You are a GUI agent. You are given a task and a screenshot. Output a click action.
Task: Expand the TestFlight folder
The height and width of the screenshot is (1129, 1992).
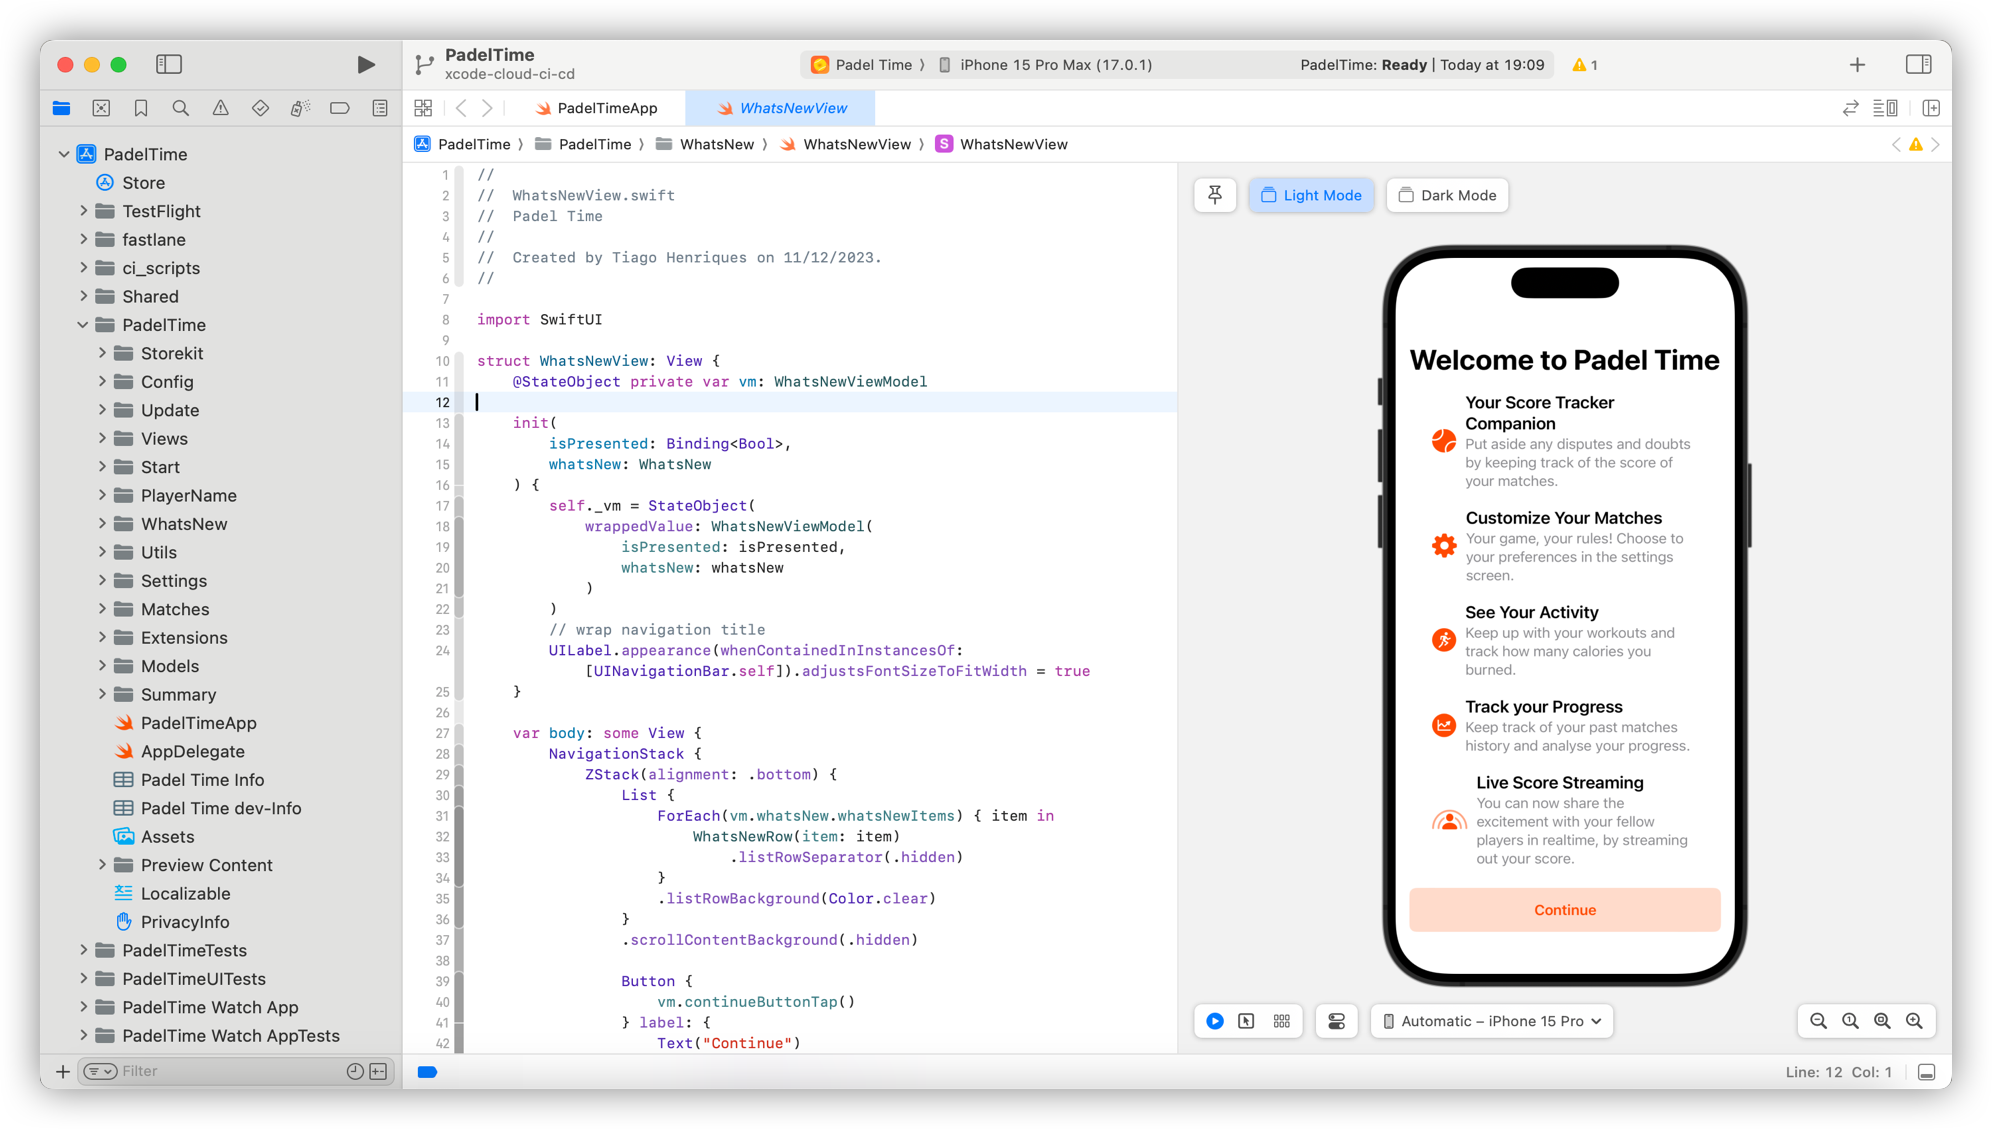pos(84,211)
